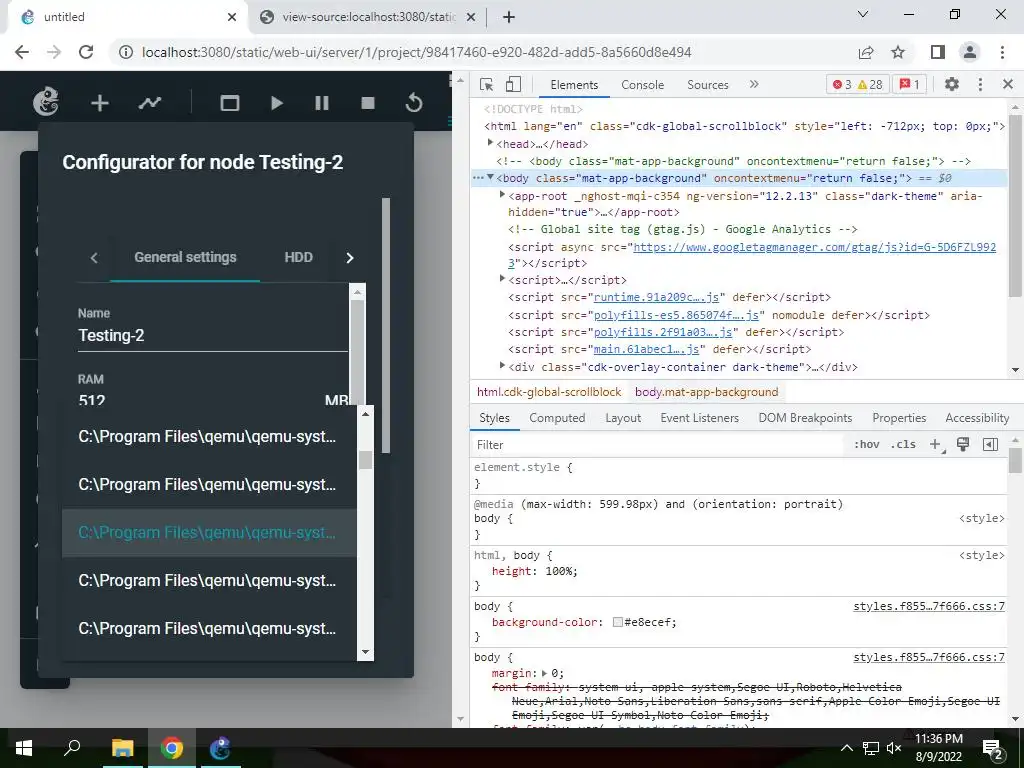Activate the DevTools inspect element picker
The width and height of the screenshot is (1024, 768).
coord(487,84)
